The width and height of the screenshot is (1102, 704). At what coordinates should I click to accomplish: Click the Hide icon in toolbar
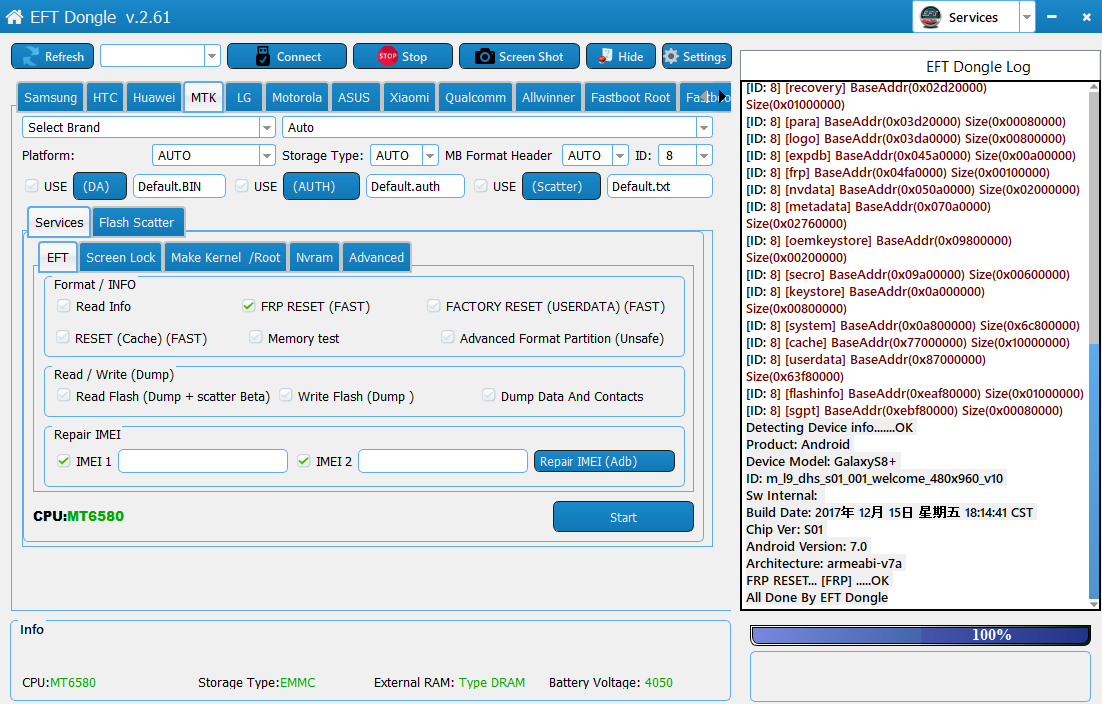pos(605,57)
